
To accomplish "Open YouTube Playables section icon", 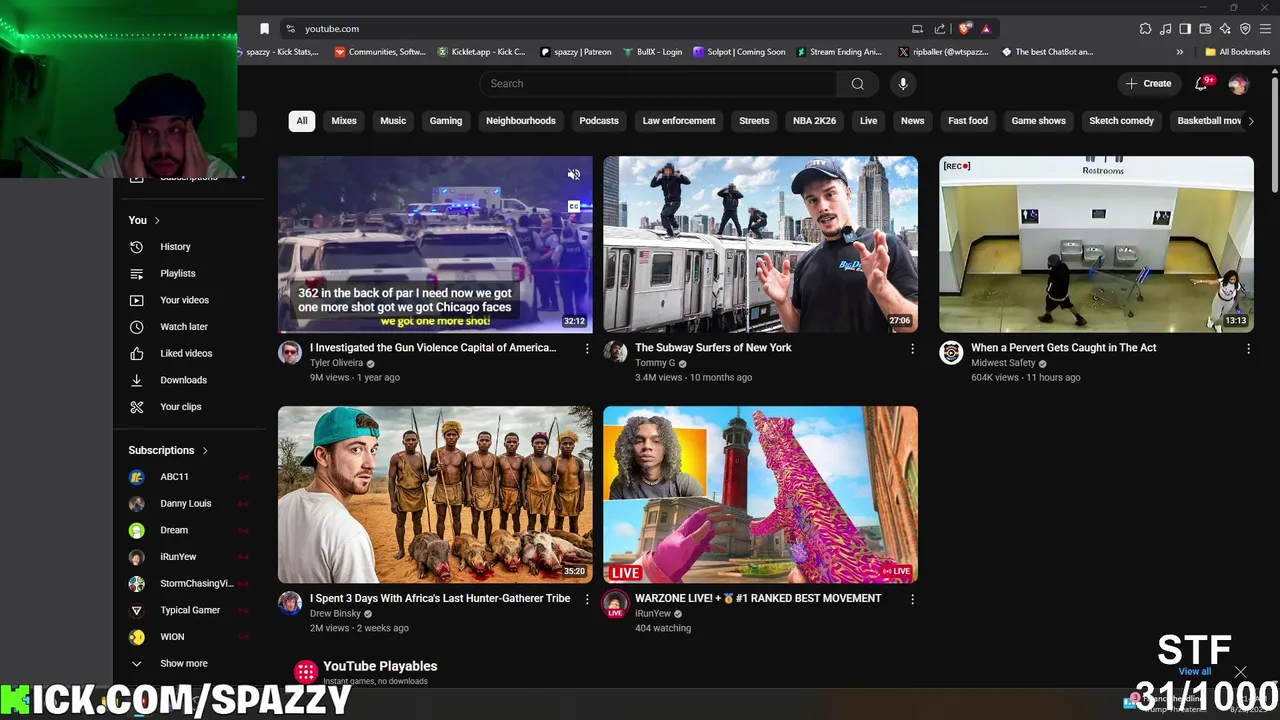I will click(306, 671).
